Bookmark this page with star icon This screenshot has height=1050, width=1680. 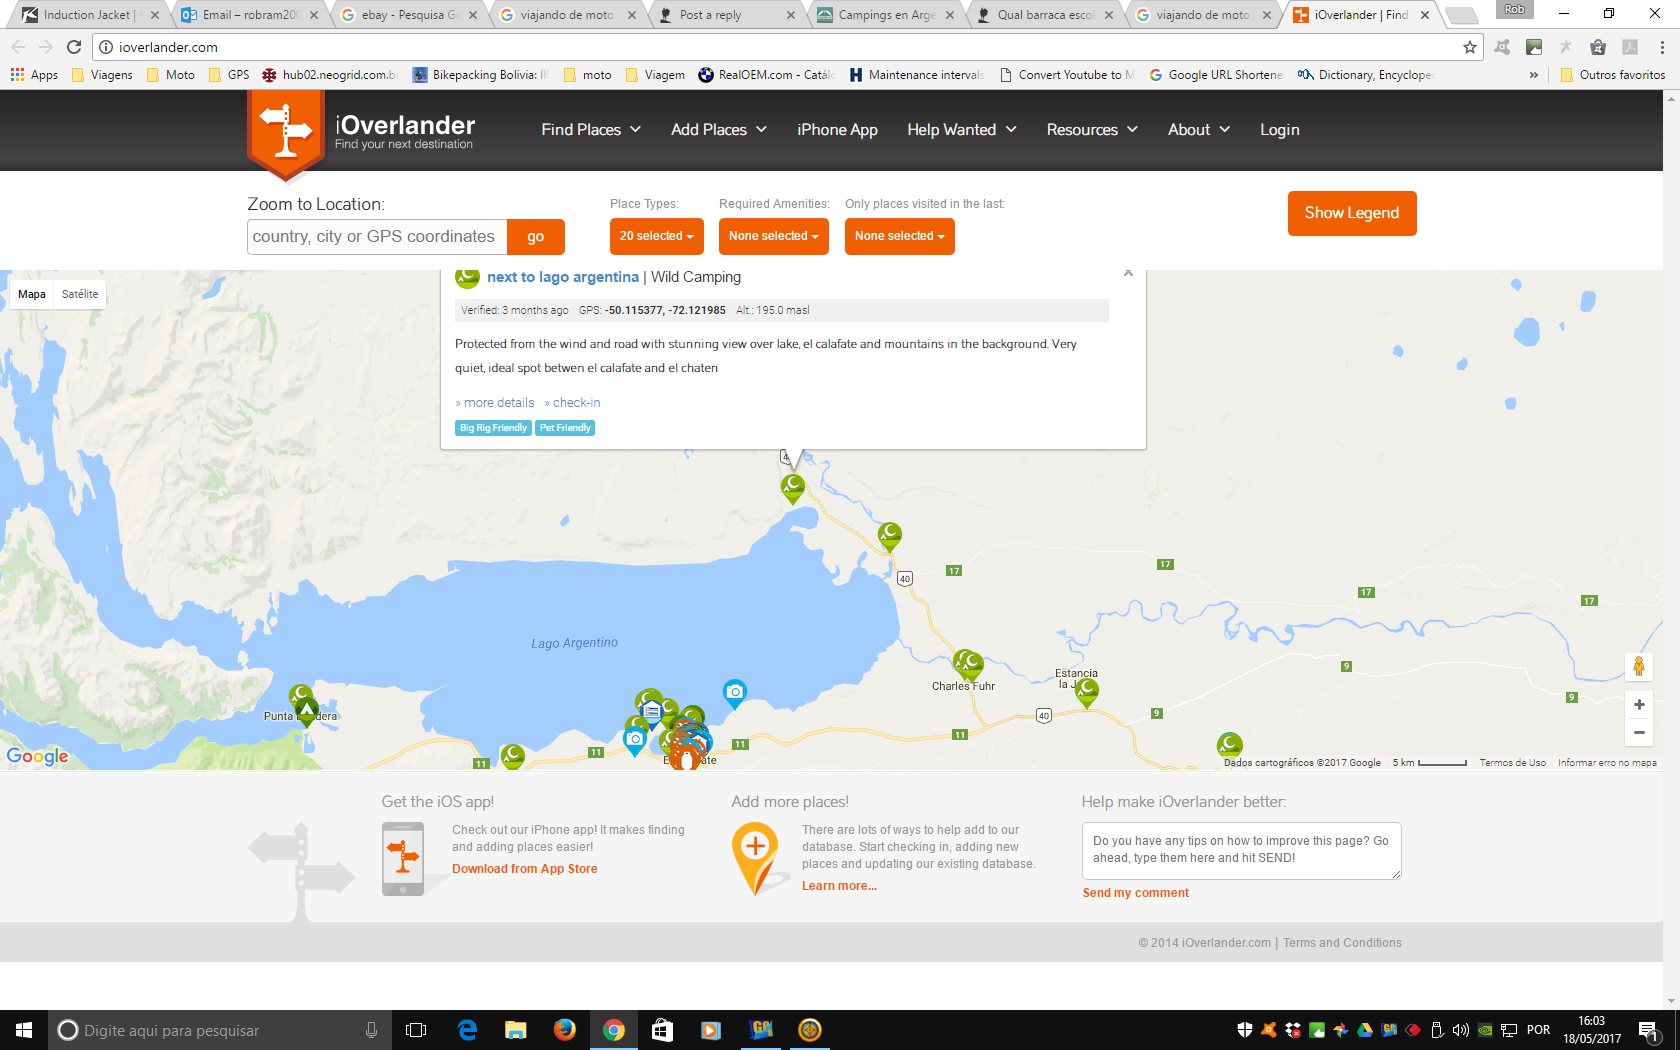[x=1469, y=47]
